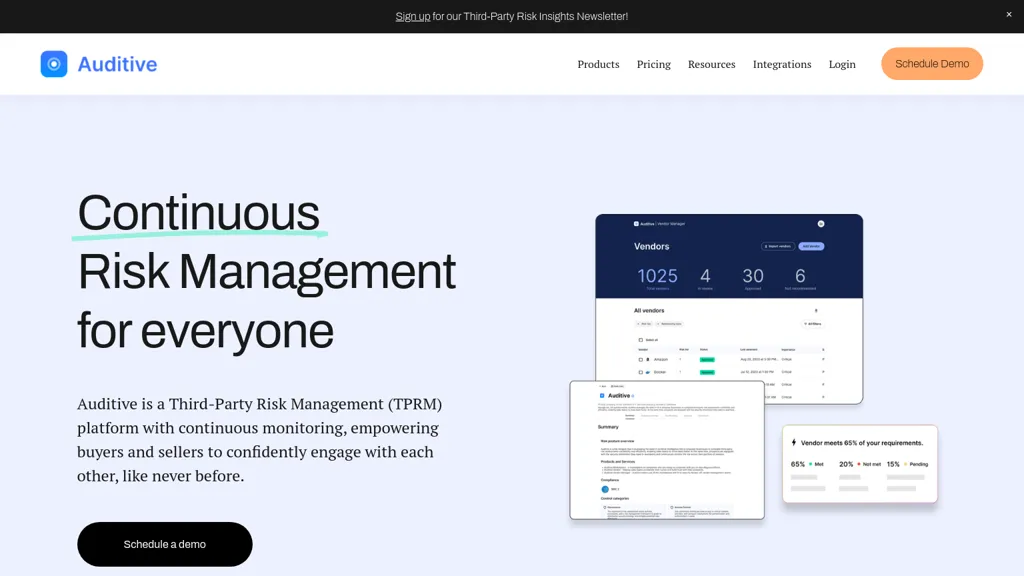The width and height of the screenshot is (1024, 576).
Task: Expand the Resources menu
Action: point(711,64)
